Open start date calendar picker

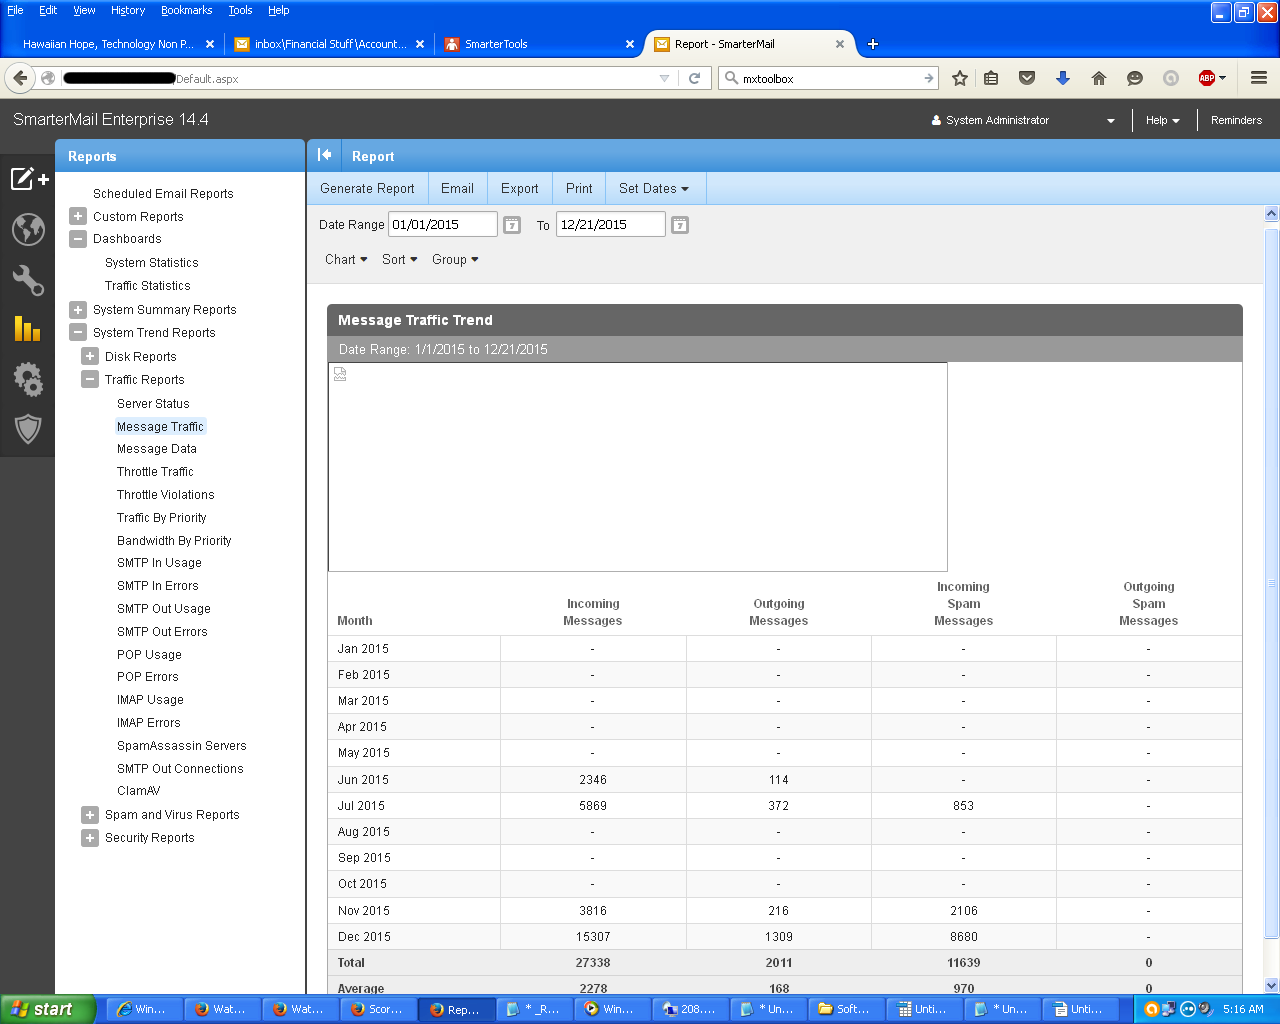coord(512,225)
